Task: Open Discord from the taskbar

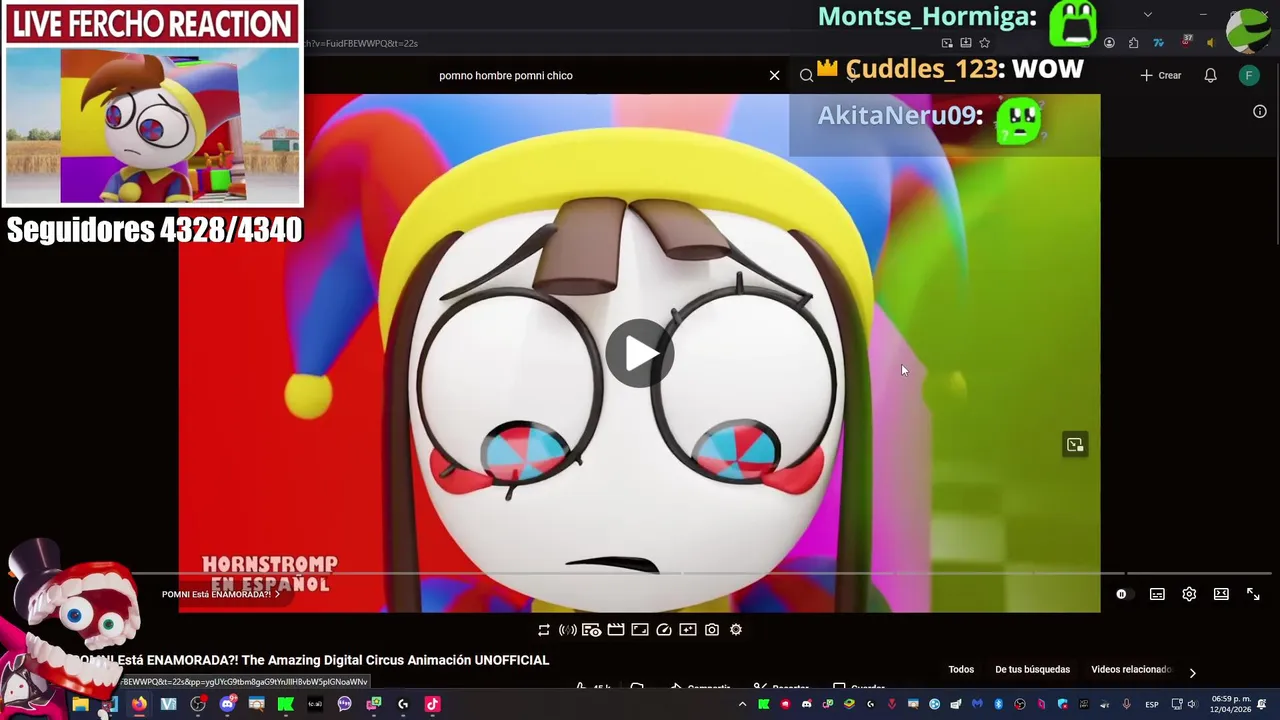Action: [x=227, y=705]
